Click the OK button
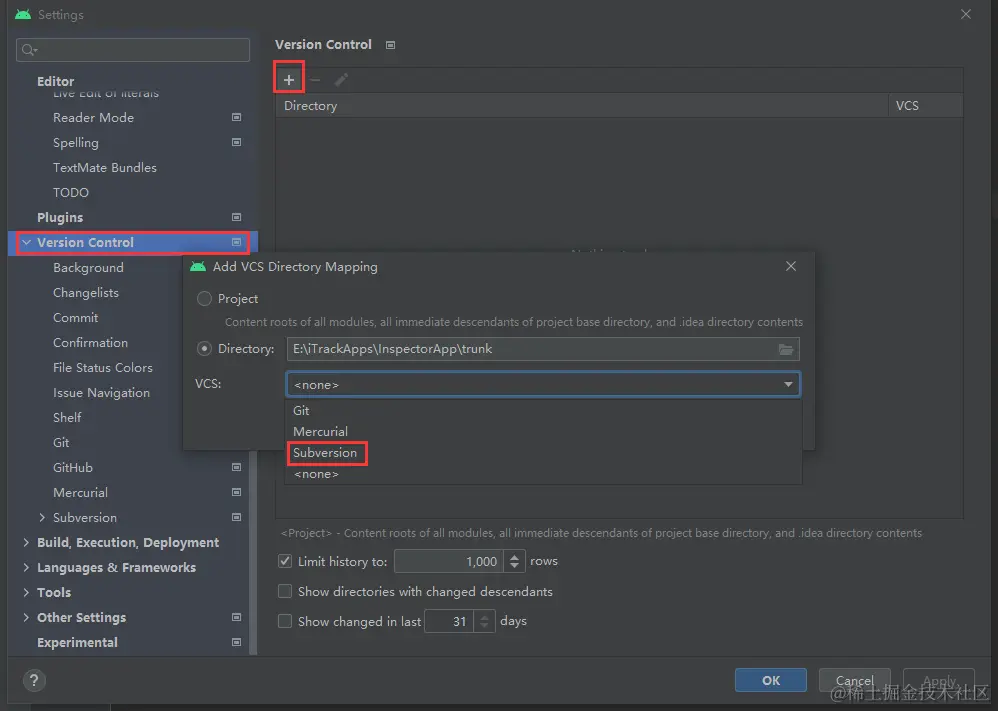 pos(771,680)
